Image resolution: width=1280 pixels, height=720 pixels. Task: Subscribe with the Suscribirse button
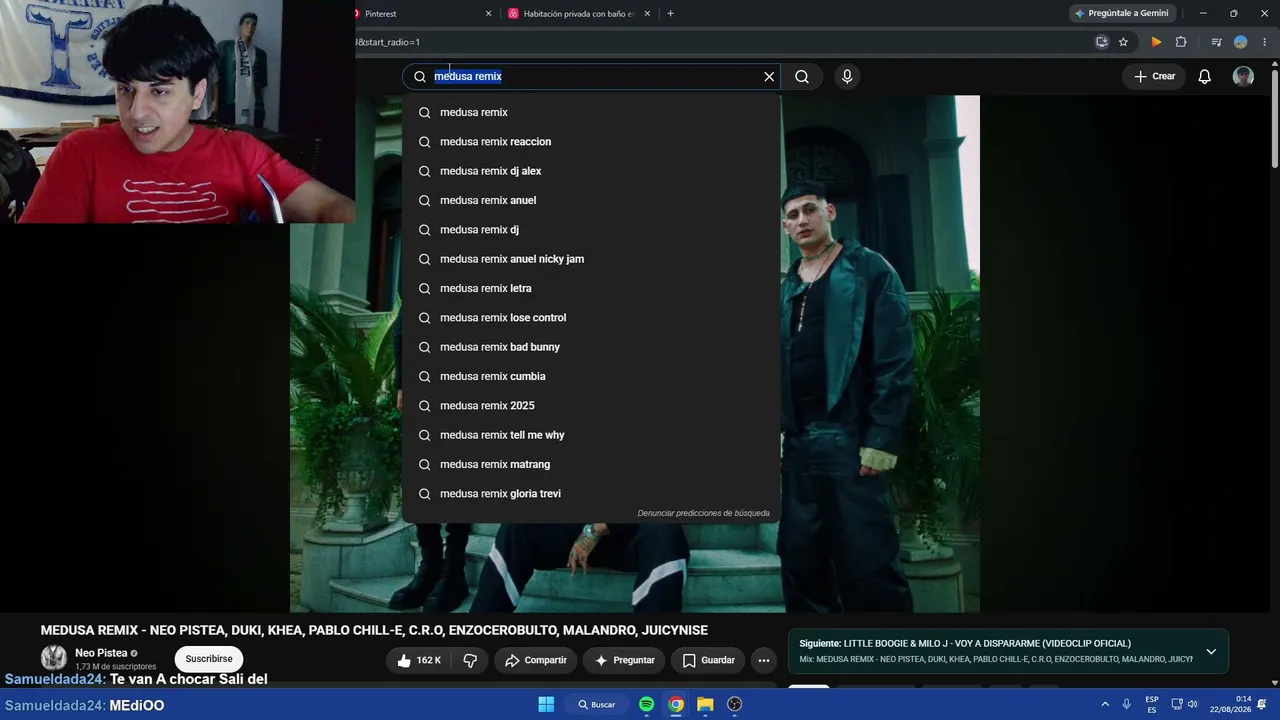coord(209,659)
